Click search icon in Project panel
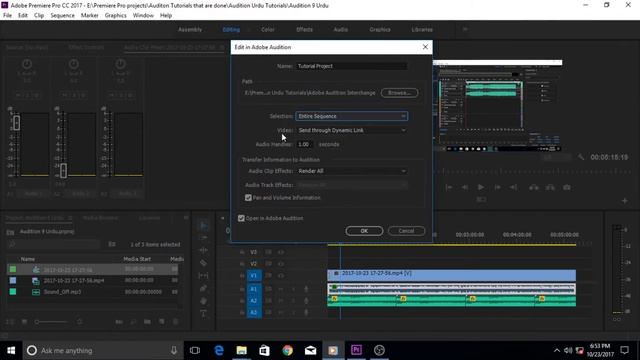640x360 pixels. click(12, 244)
